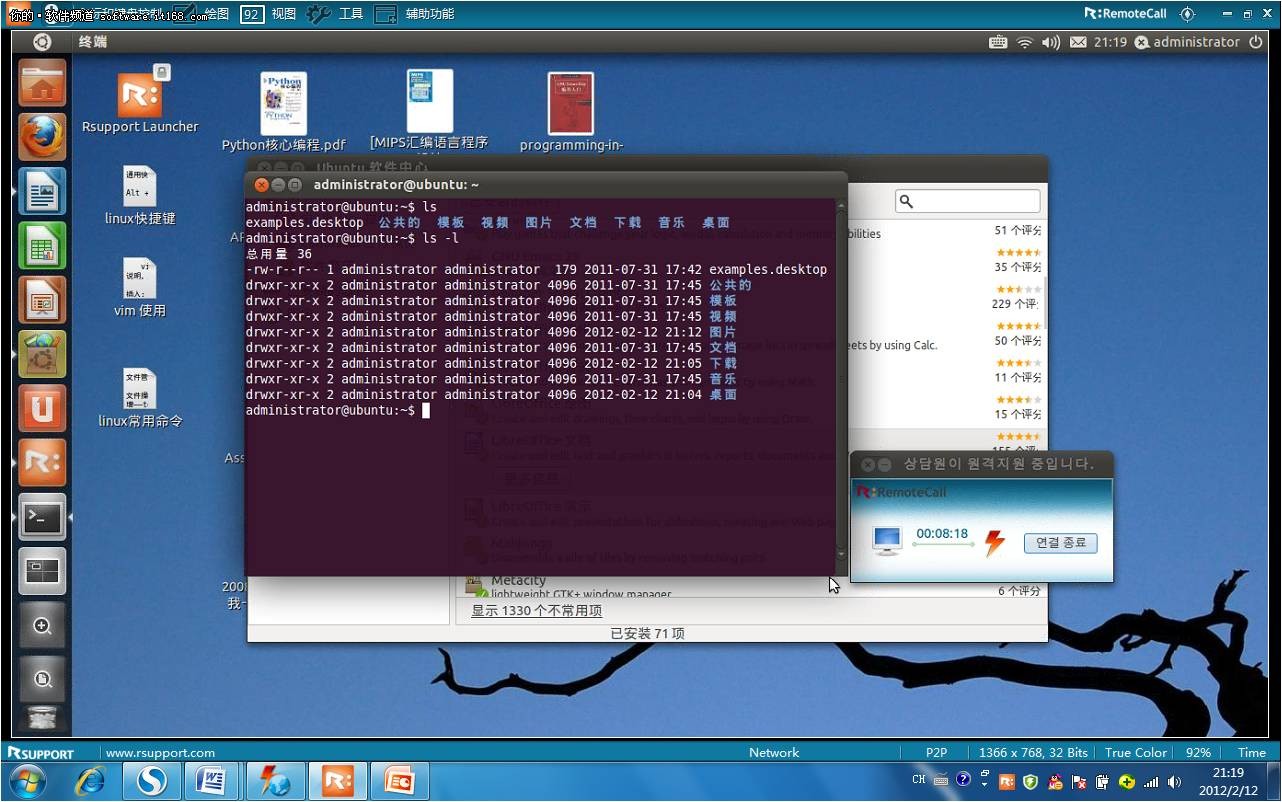Click the 연결 종료 disconnect button
Image resolution: width=1282 pixels, height=802 pixels.
1060,543
